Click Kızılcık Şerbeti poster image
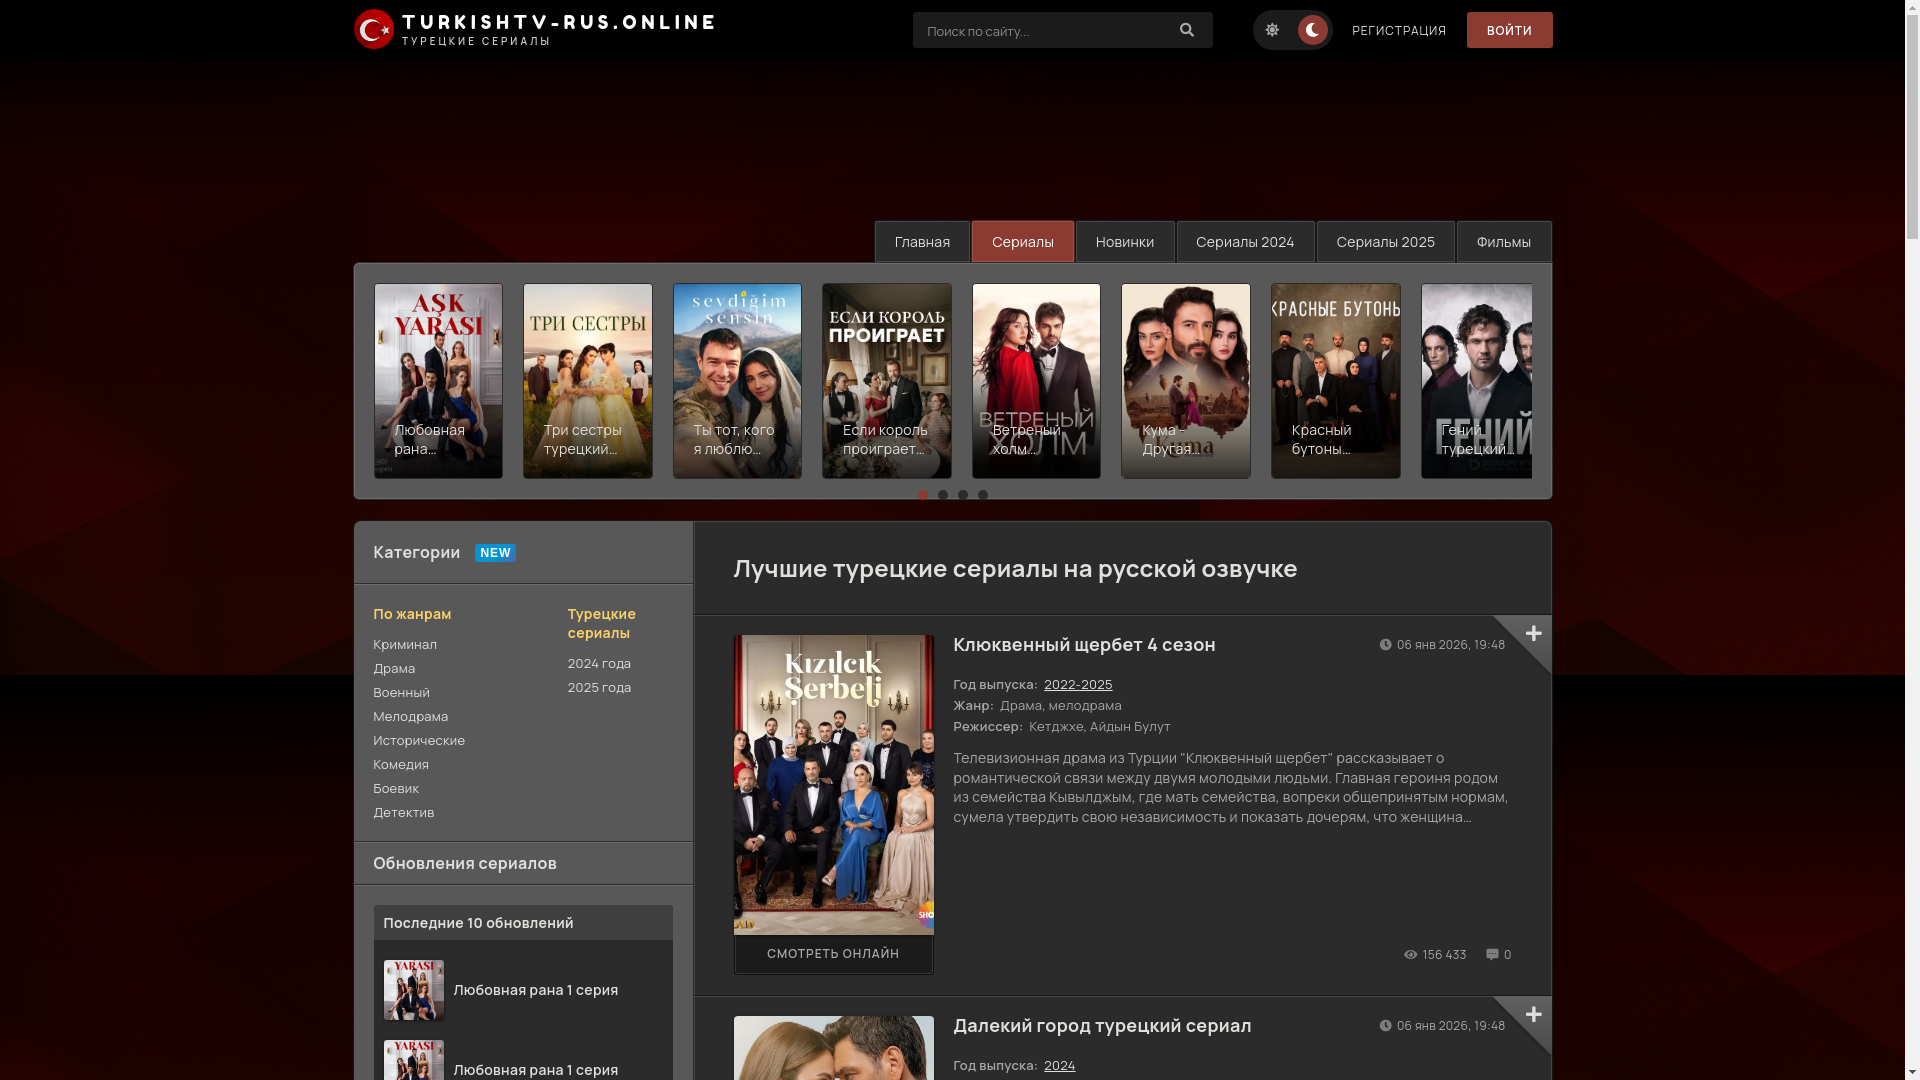 pos(833,785)
